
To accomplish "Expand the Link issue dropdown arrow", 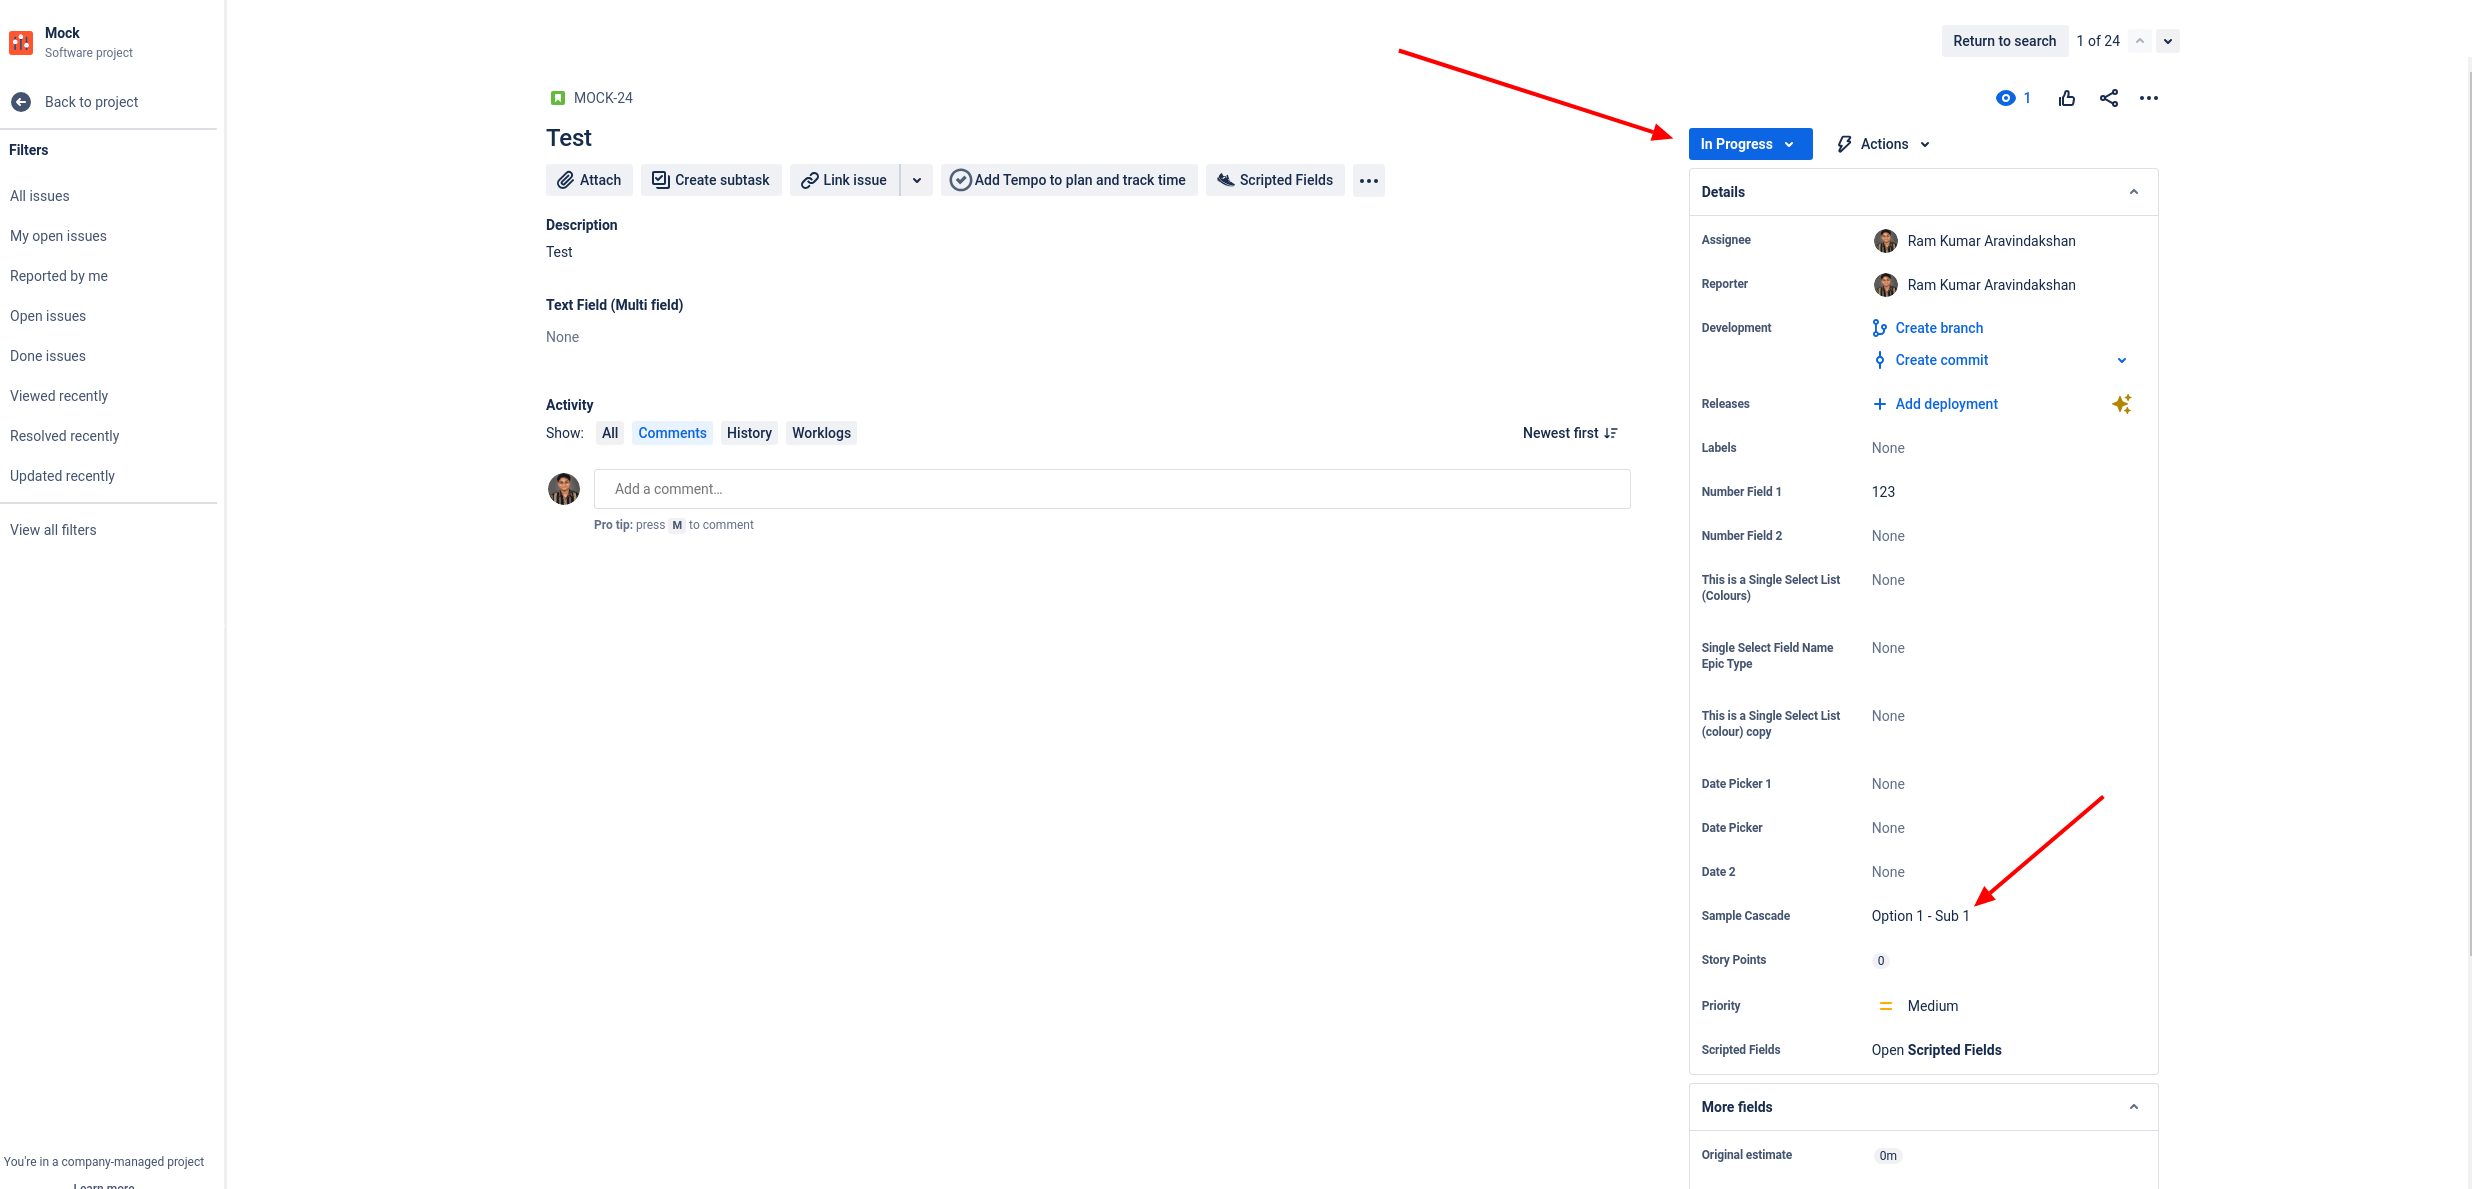I will pos(916,181).
